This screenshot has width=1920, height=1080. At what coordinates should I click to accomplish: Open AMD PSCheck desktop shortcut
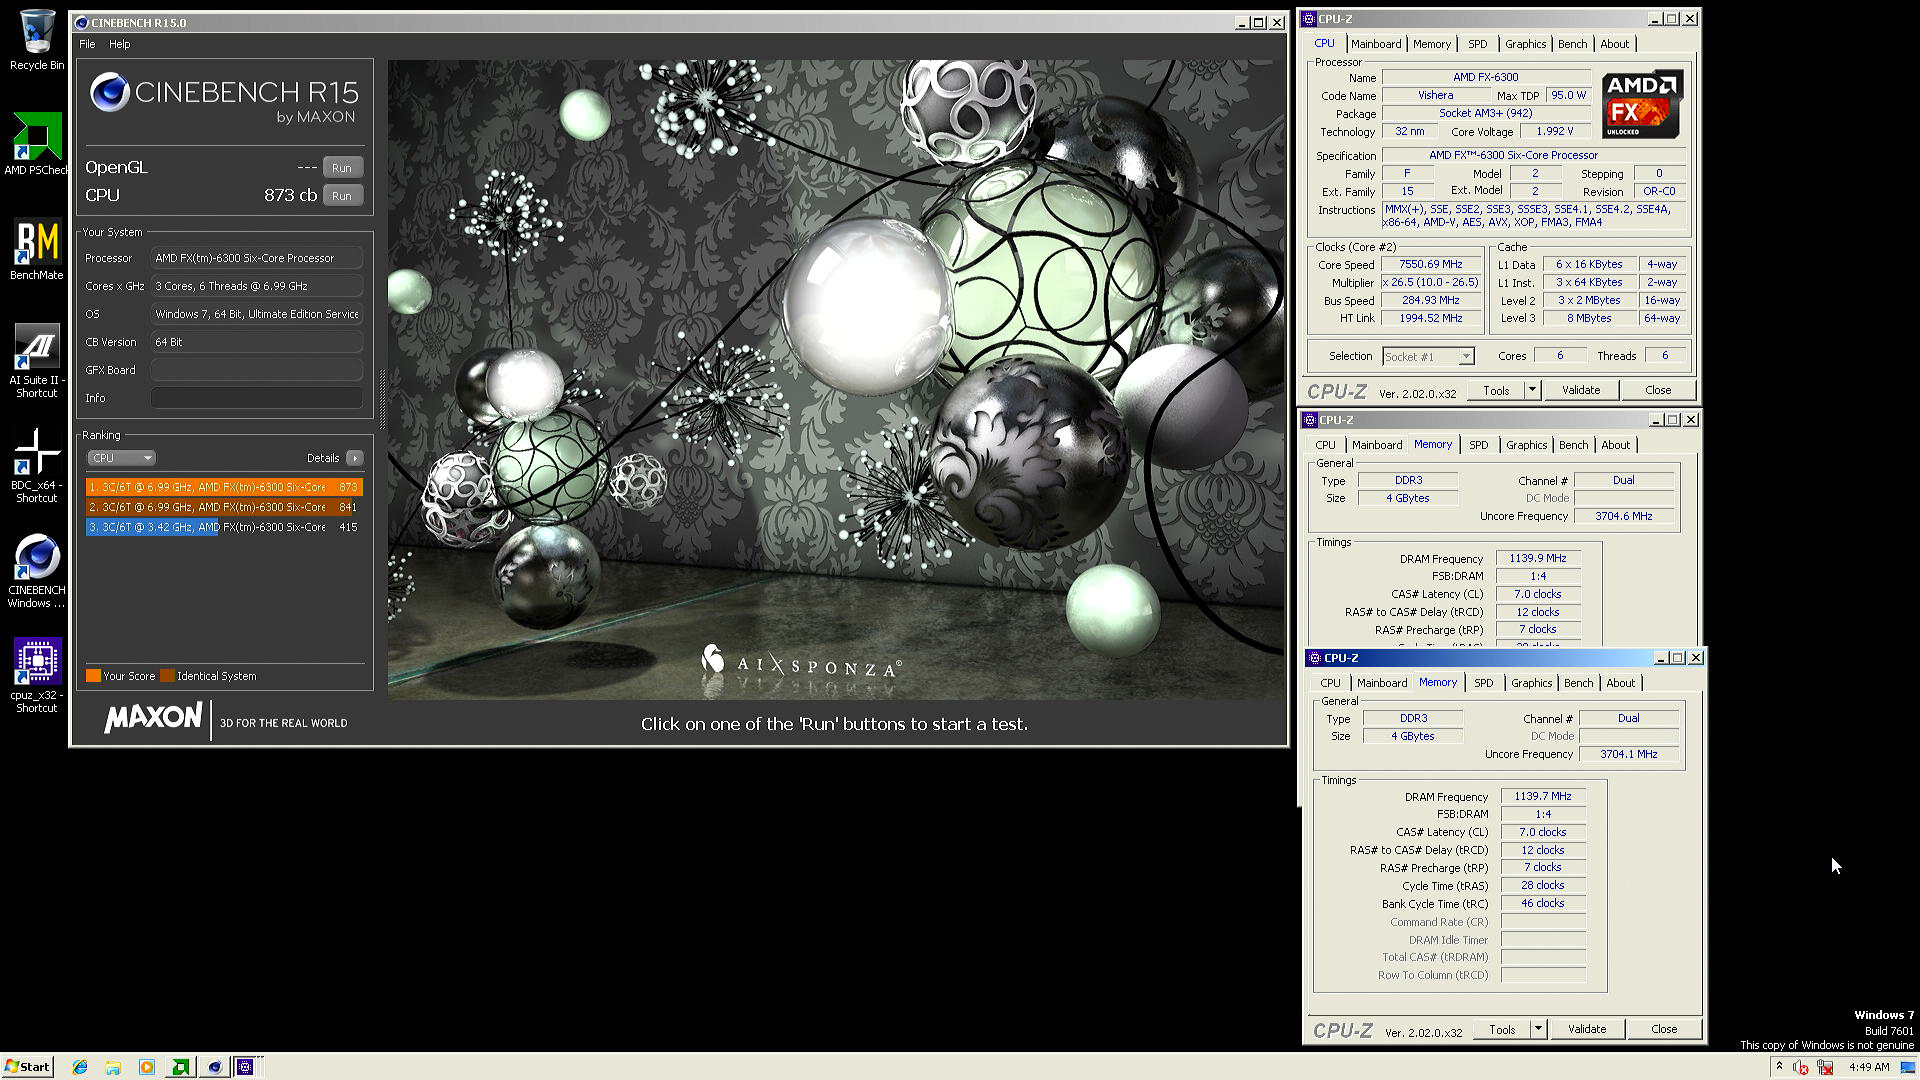pos(37,143)
